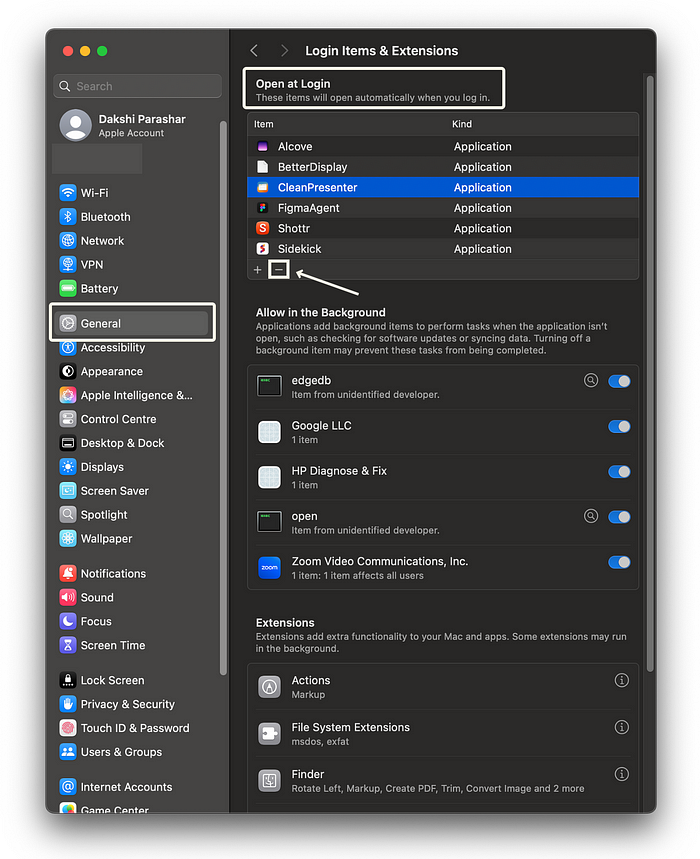700x859 pixels.
Task: Select the Battery icon in sidebar
Action: [68, 288]
